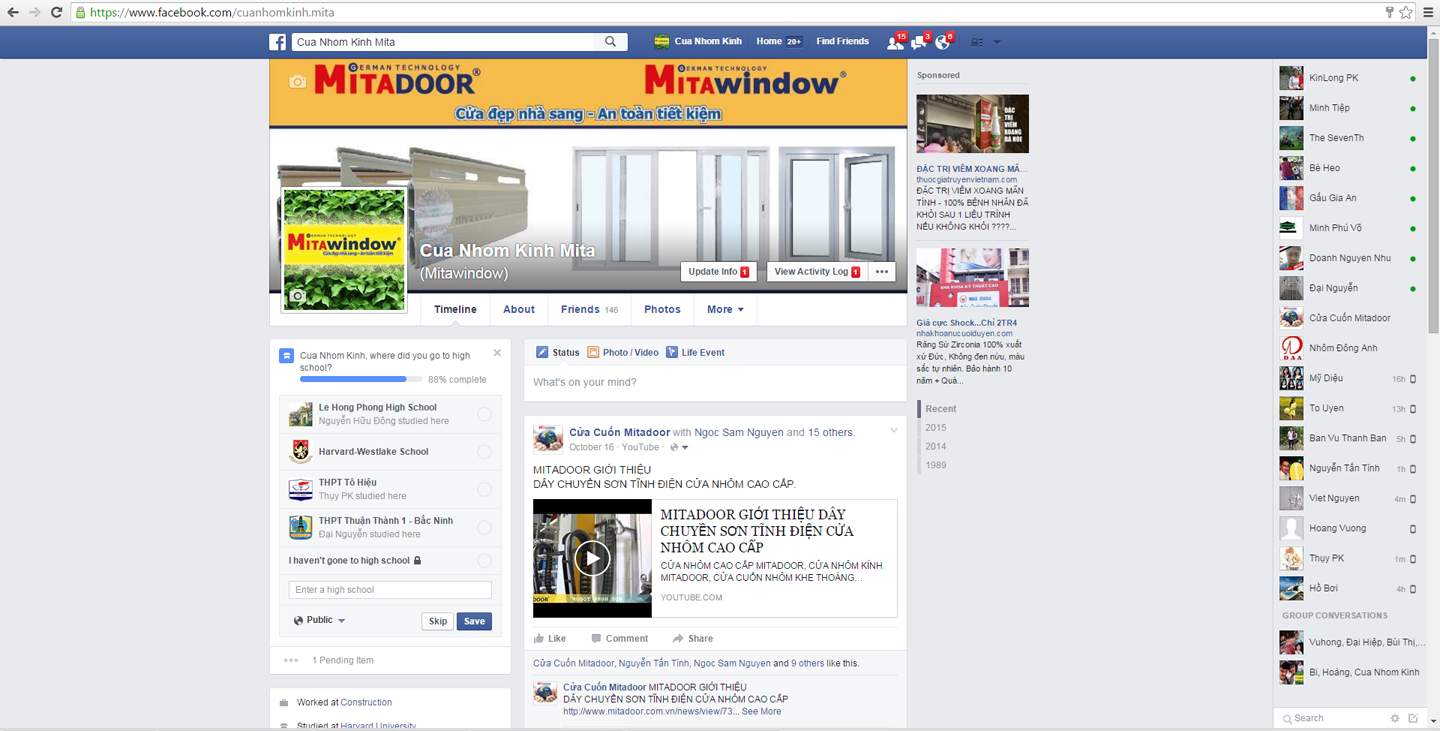Open the privacy shortcuts lock icon
Viewport: 1440px width, 731px height.
click(x=977, y=42)
